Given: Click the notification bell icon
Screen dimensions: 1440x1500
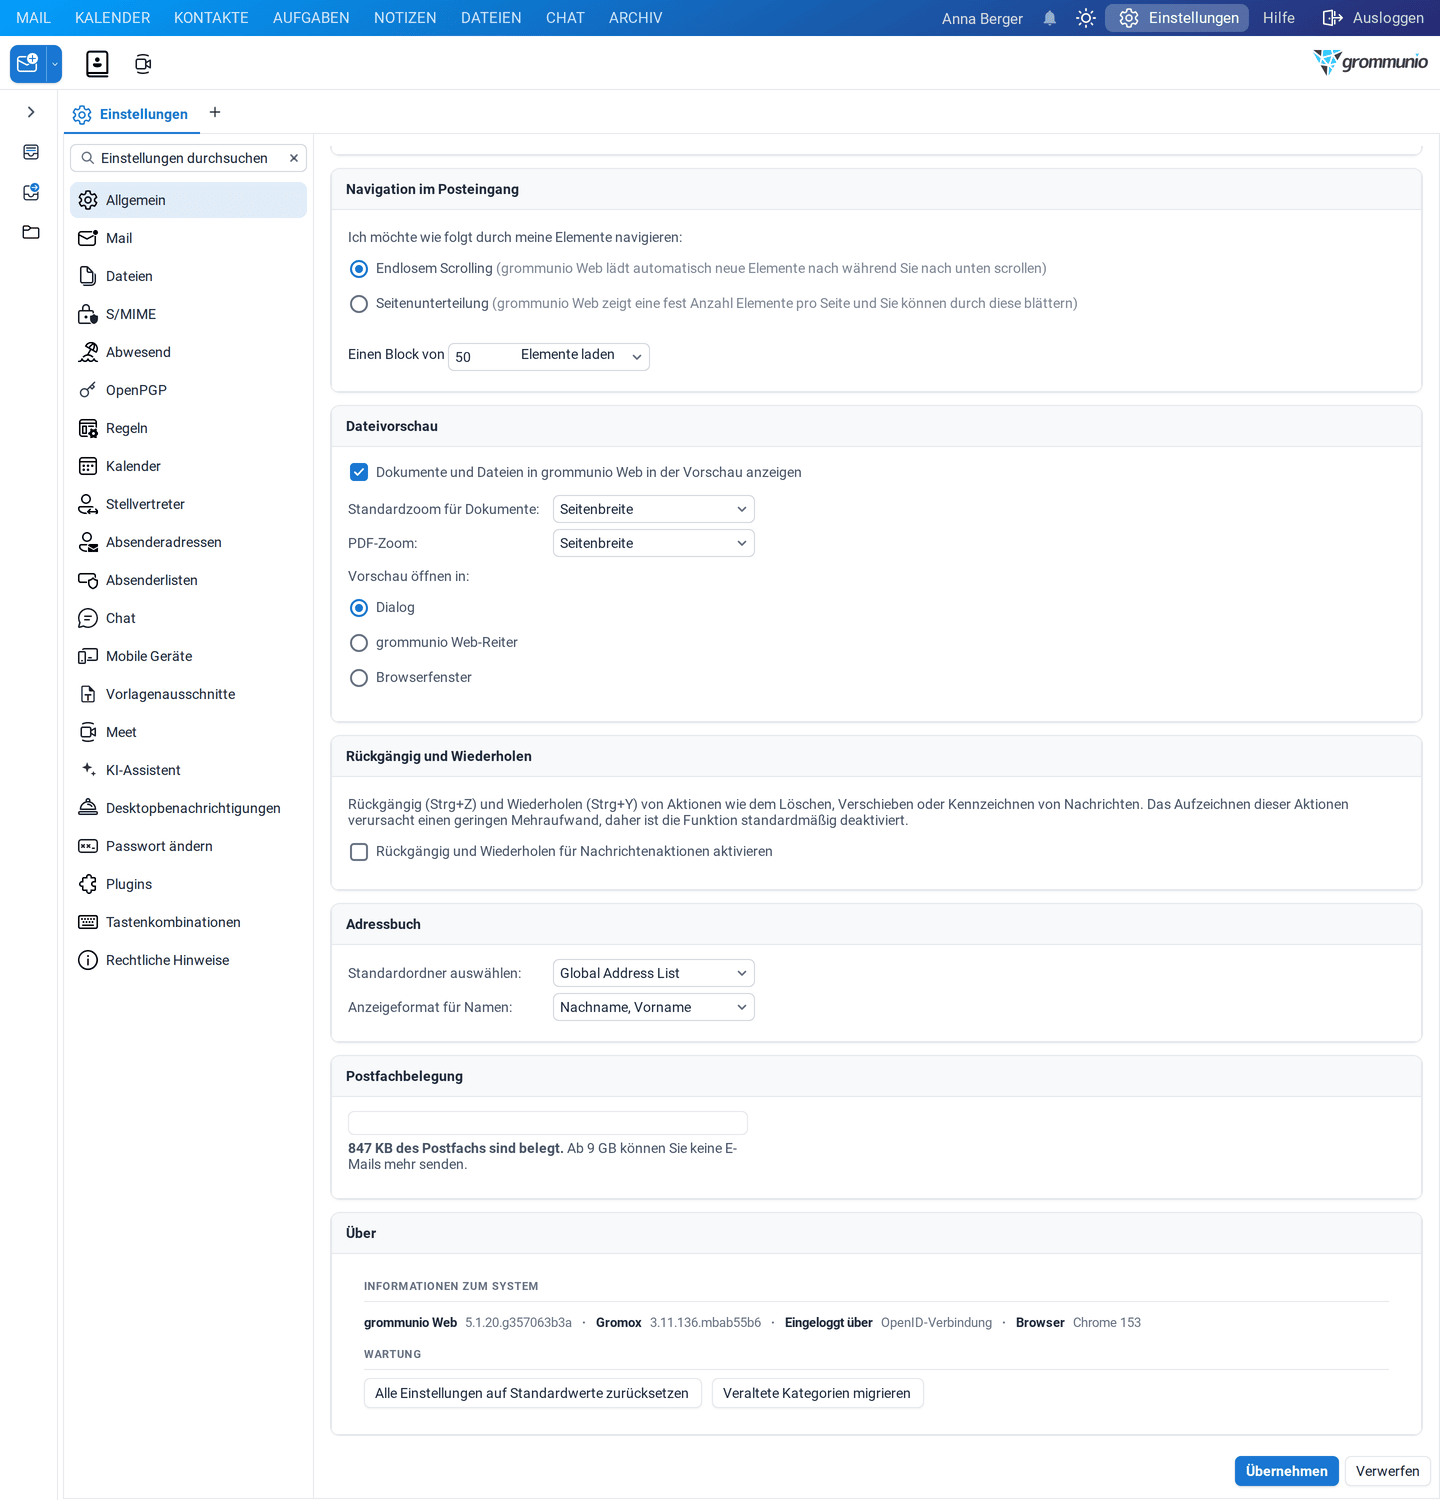Looking at the screenshot, I should [x=1050, y=18].
